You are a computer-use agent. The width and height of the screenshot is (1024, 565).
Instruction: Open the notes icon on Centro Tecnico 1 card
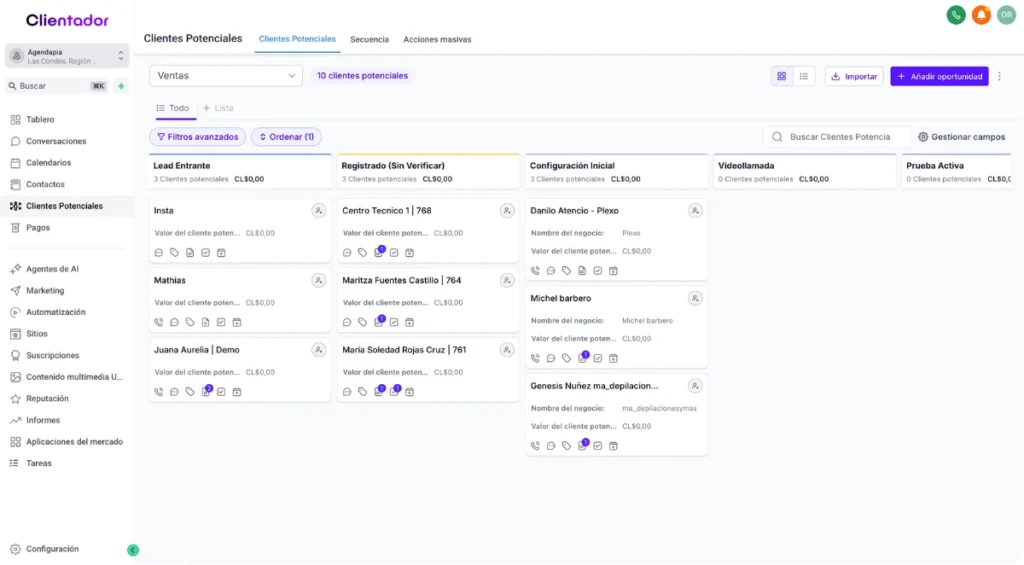(x=379, y=252)
